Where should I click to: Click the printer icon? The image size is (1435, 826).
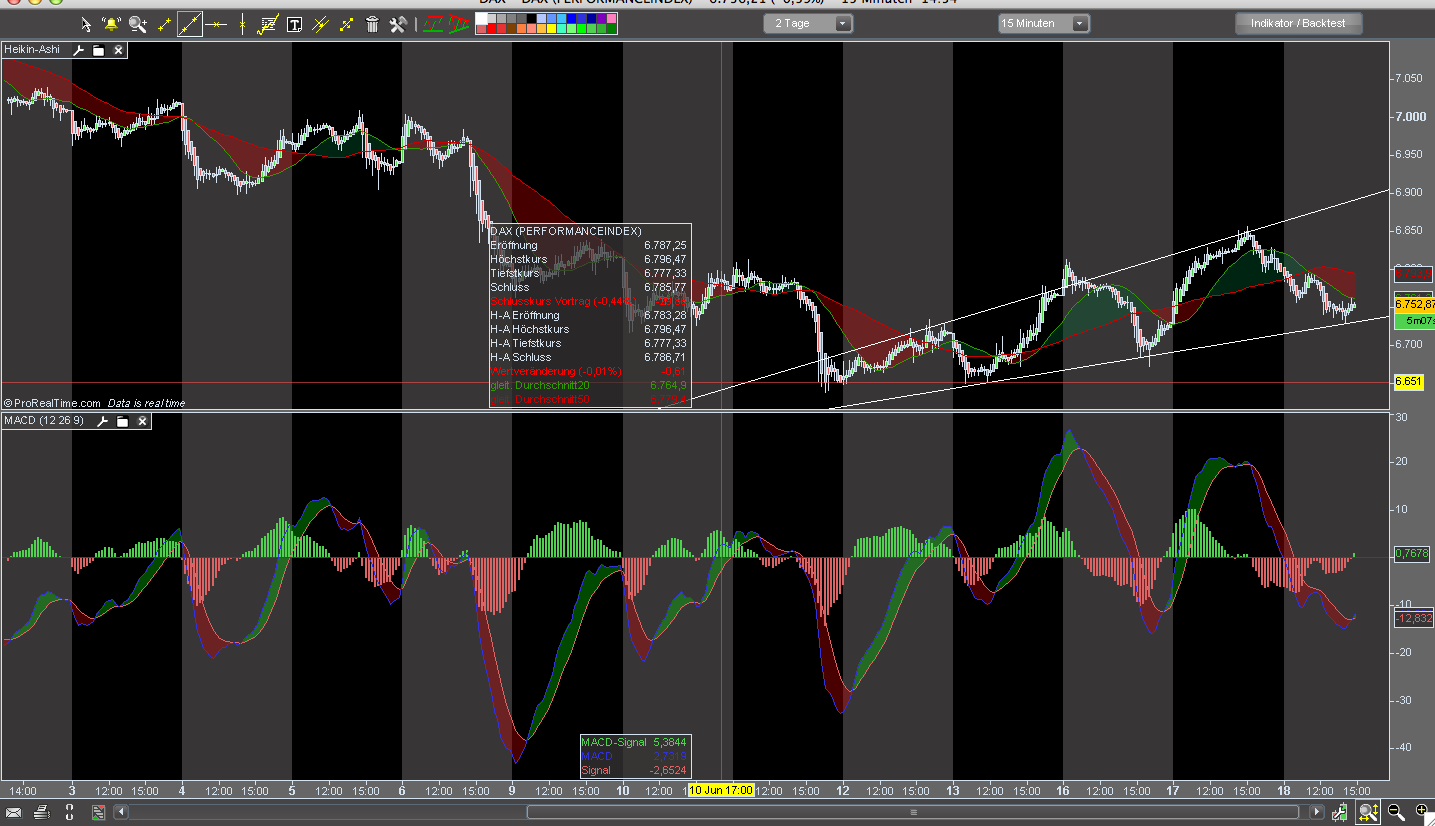pos(42,812)
